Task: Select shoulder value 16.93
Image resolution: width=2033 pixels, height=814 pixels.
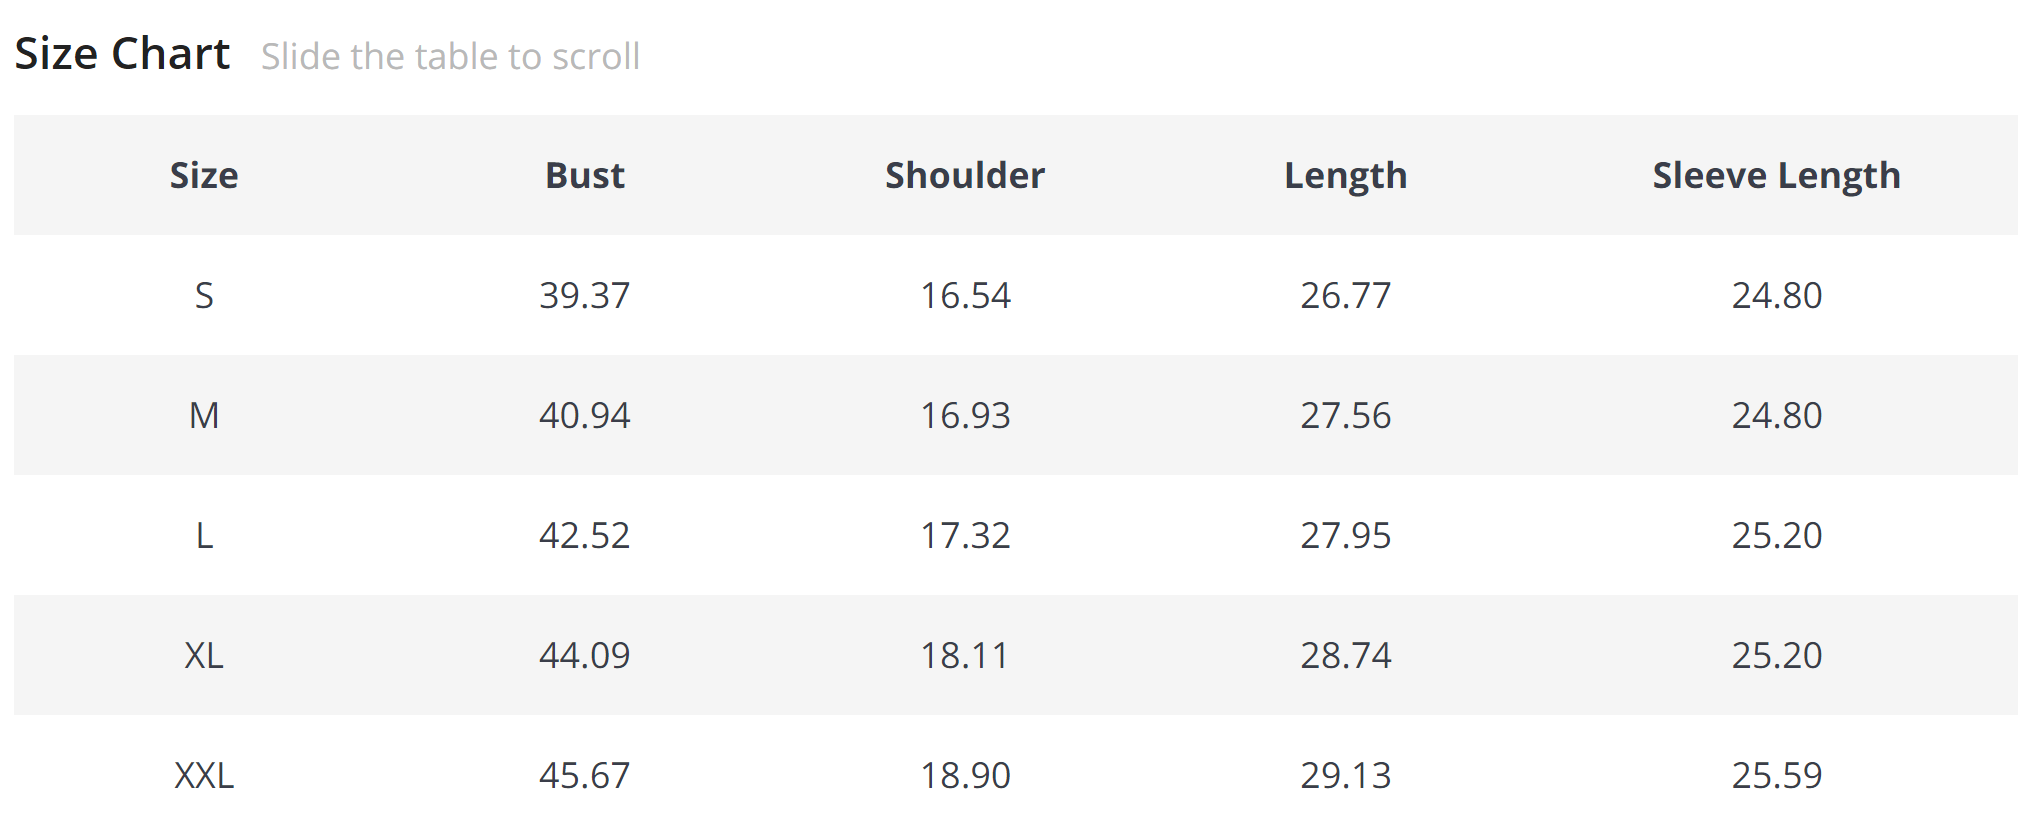Action: [x=965, y=415]
